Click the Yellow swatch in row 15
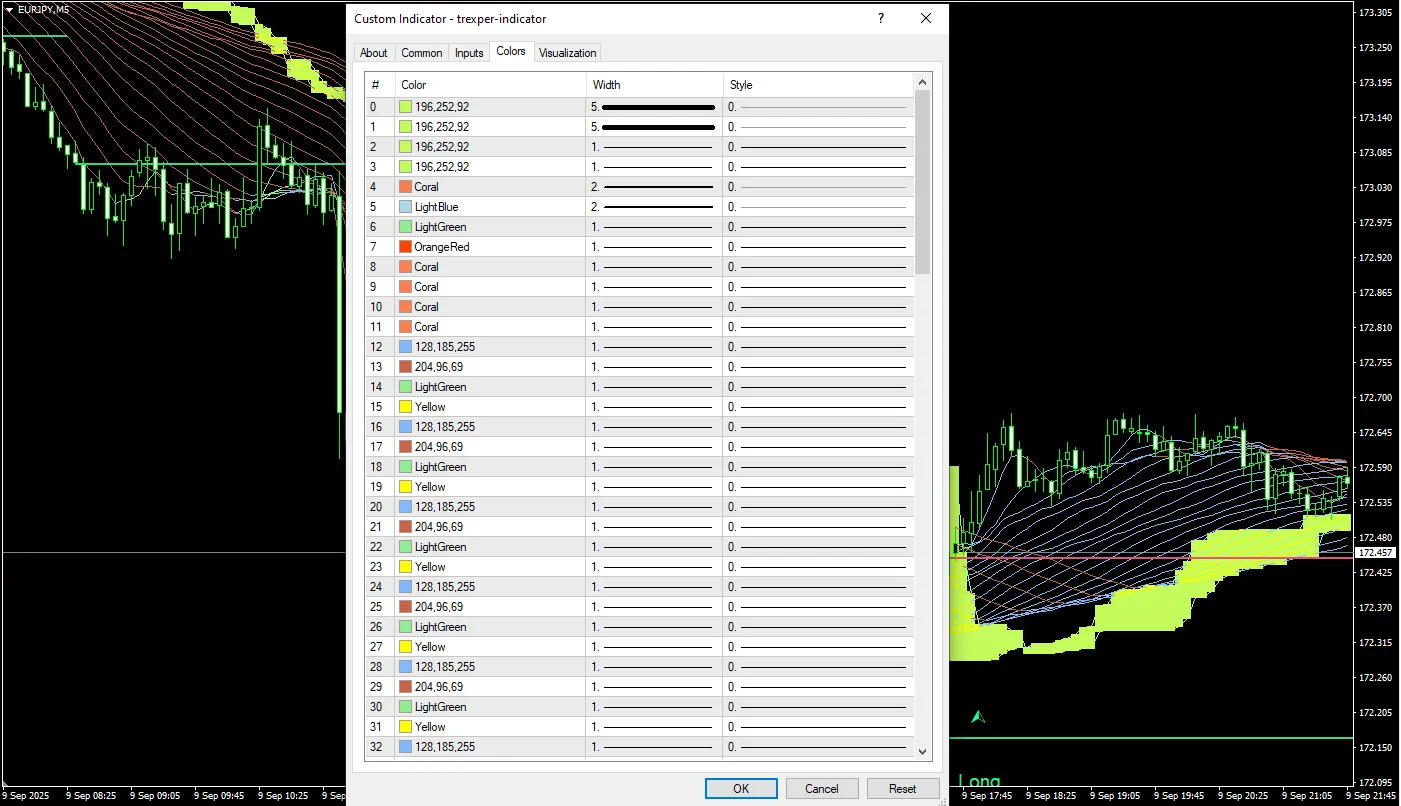 tap(406, 407)
